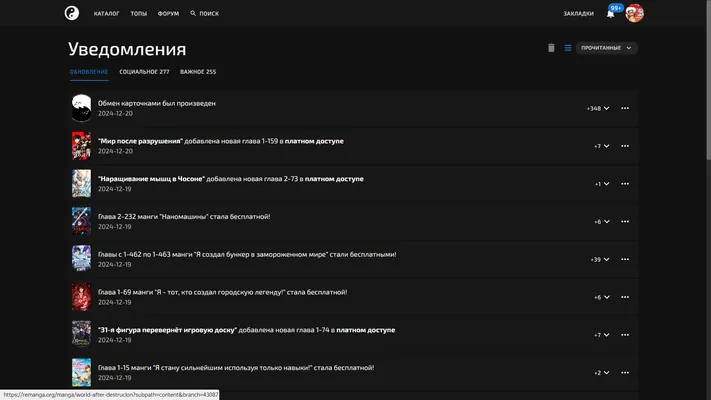The image size is (711, 400).
Task: Open the городскую легенду cover thumbnail
Action: [x=81, y=297]
